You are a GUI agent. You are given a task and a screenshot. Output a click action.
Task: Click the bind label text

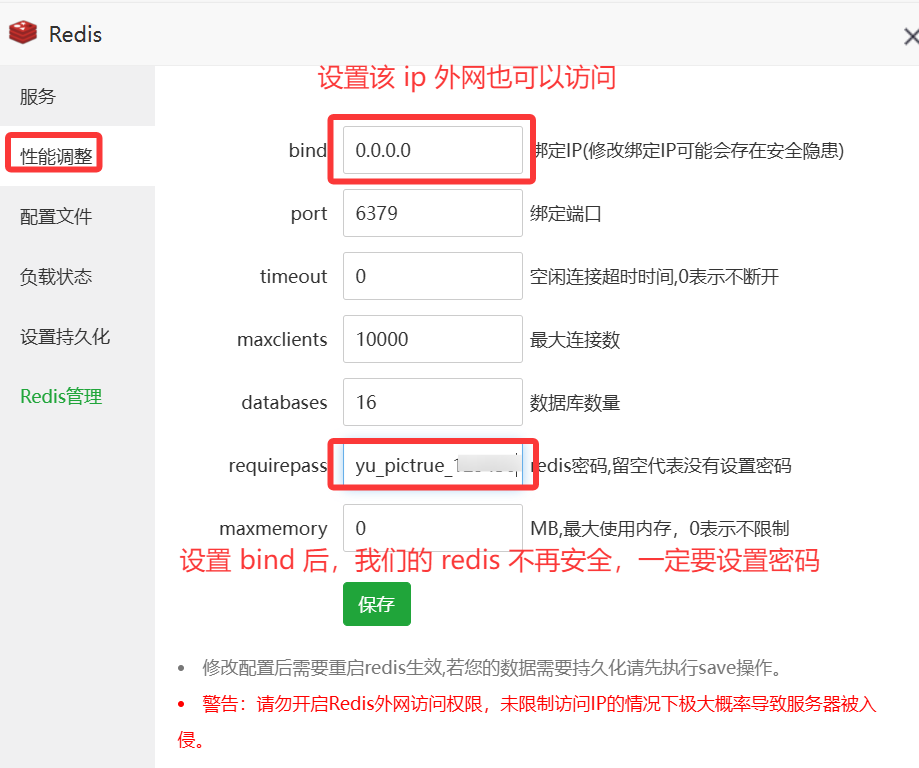[308, 150]
